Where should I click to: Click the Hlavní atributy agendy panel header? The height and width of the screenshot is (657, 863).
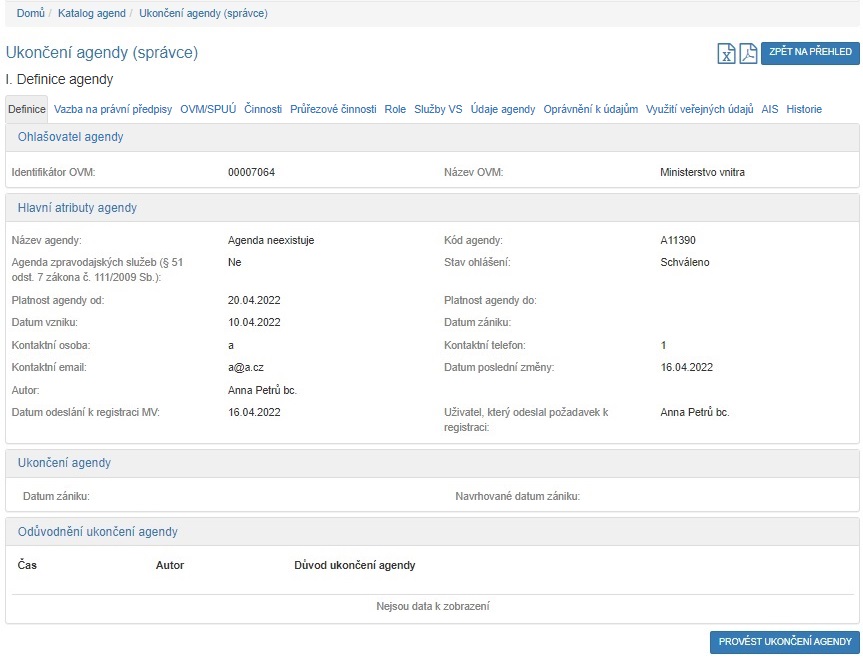coord(77,208)
